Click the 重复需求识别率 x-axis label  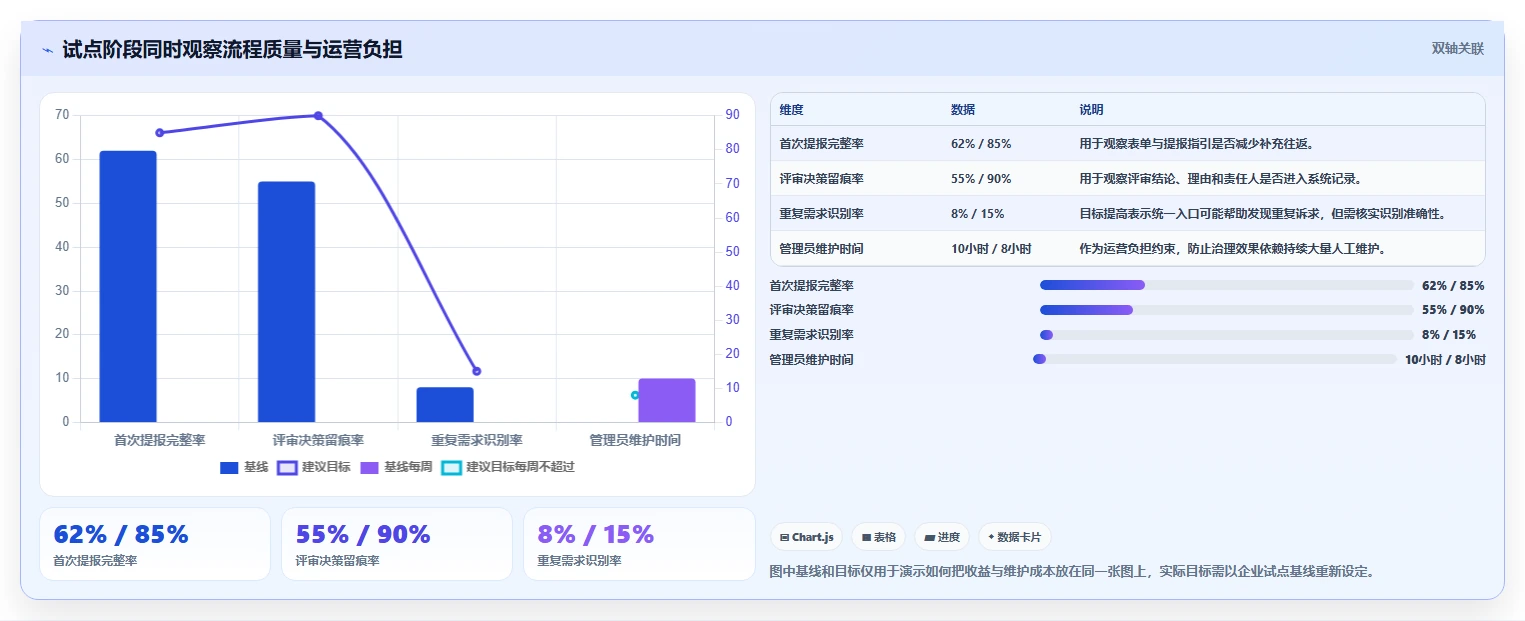(477, 440)
